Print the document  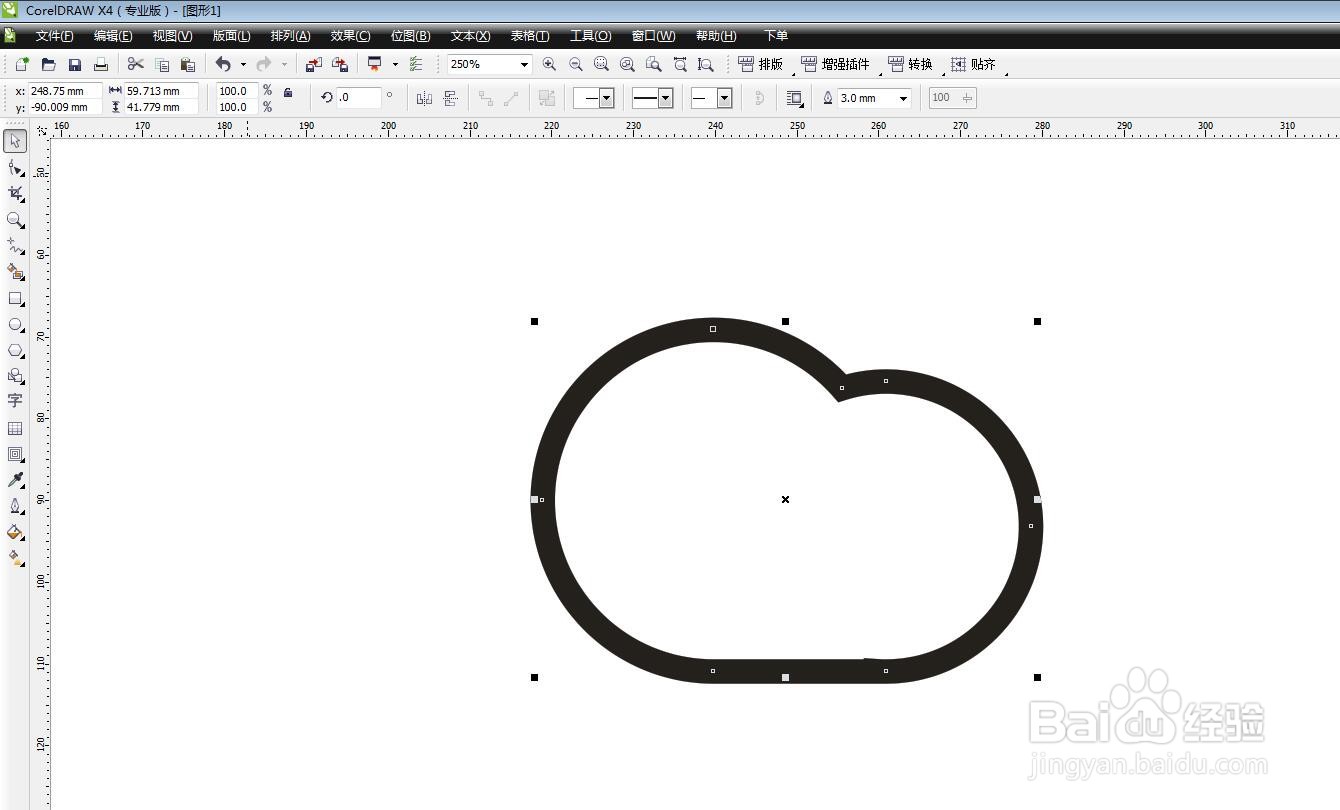pos(100,64)
